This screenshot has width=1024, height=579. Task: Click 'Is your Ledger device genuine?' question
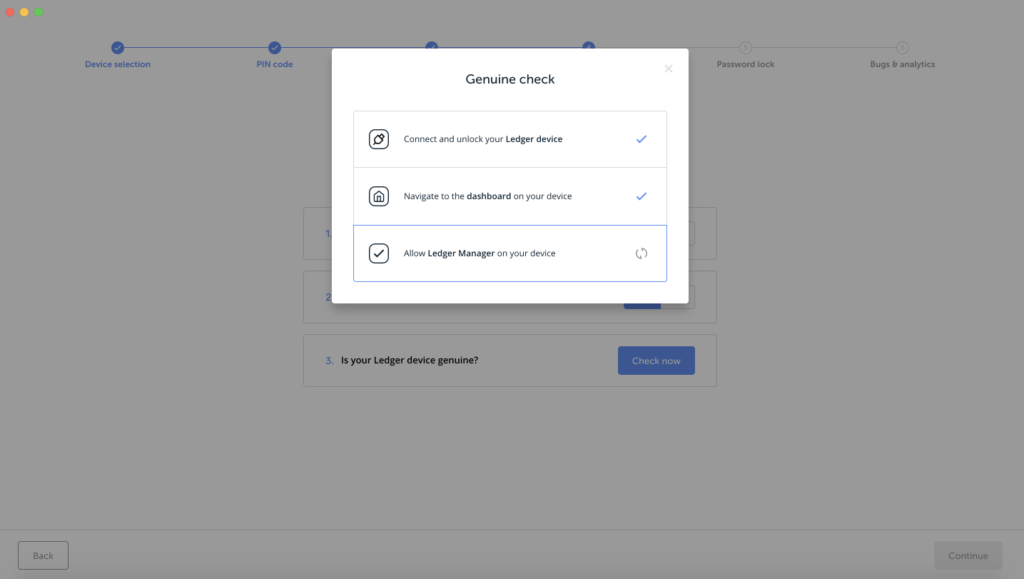[409, 360]
